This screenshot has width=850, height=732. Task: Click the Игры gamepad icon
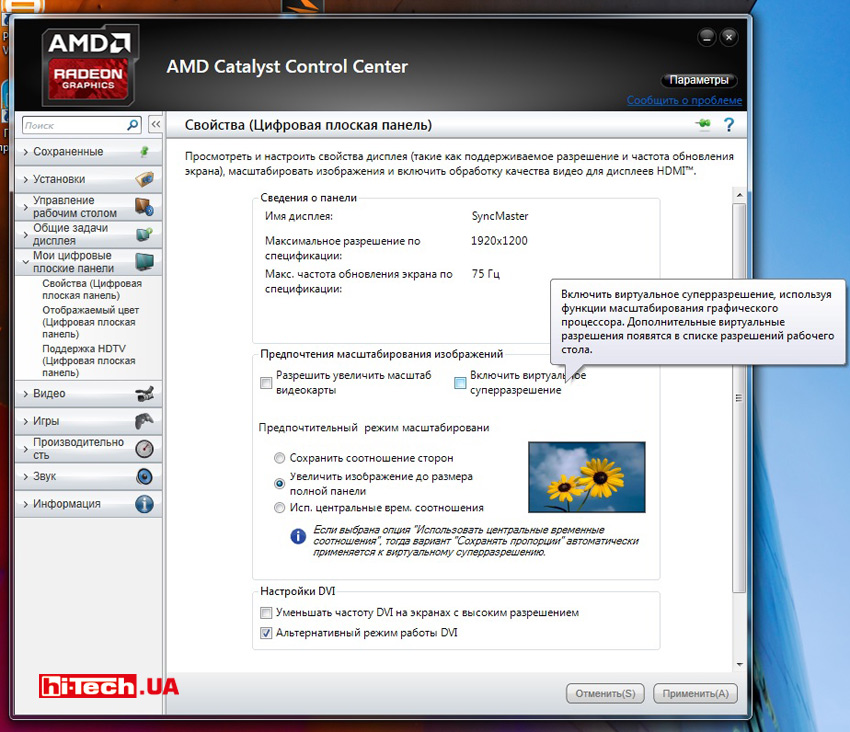pyautogui.click(x=144, y=421)
